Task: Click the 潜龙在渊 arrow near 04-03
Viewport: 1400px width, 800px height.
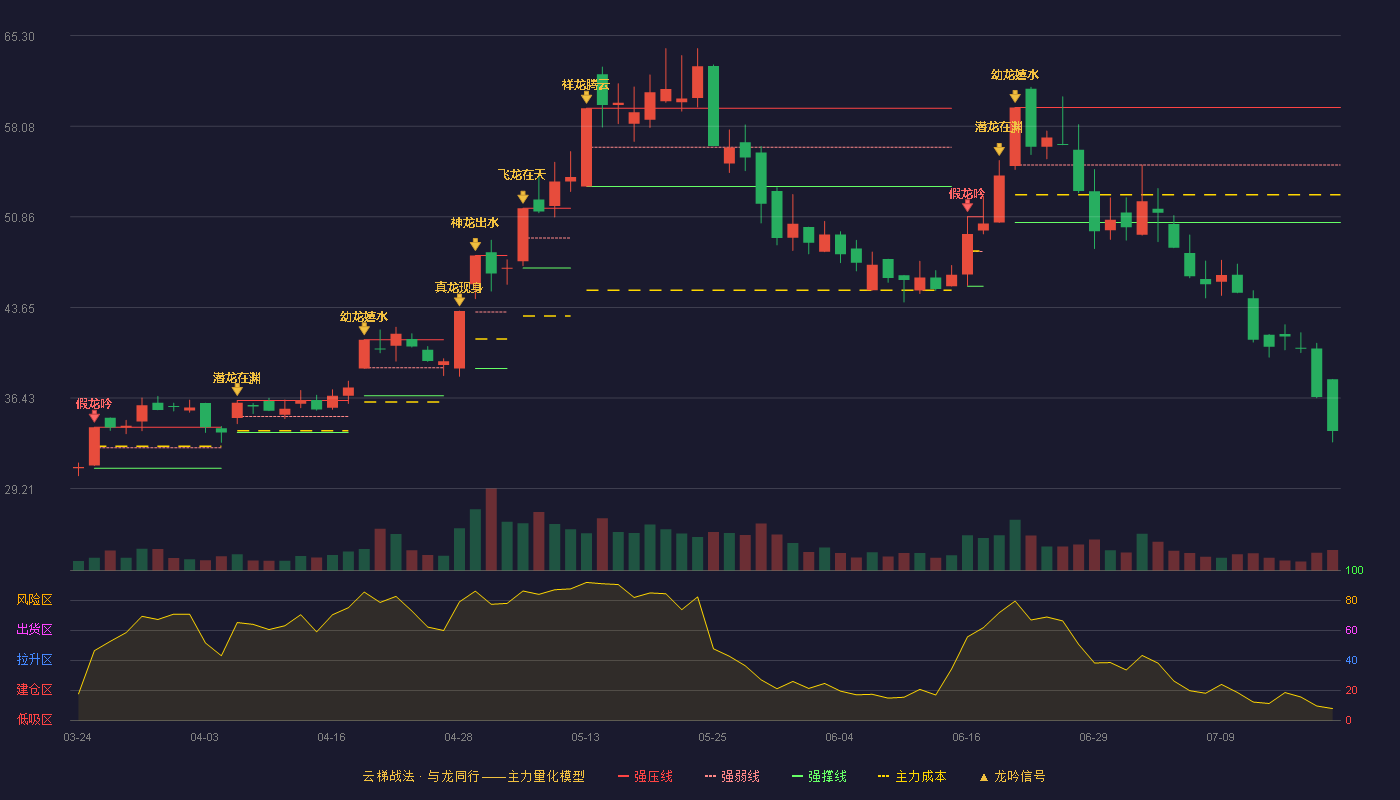Action: point(237,389)
